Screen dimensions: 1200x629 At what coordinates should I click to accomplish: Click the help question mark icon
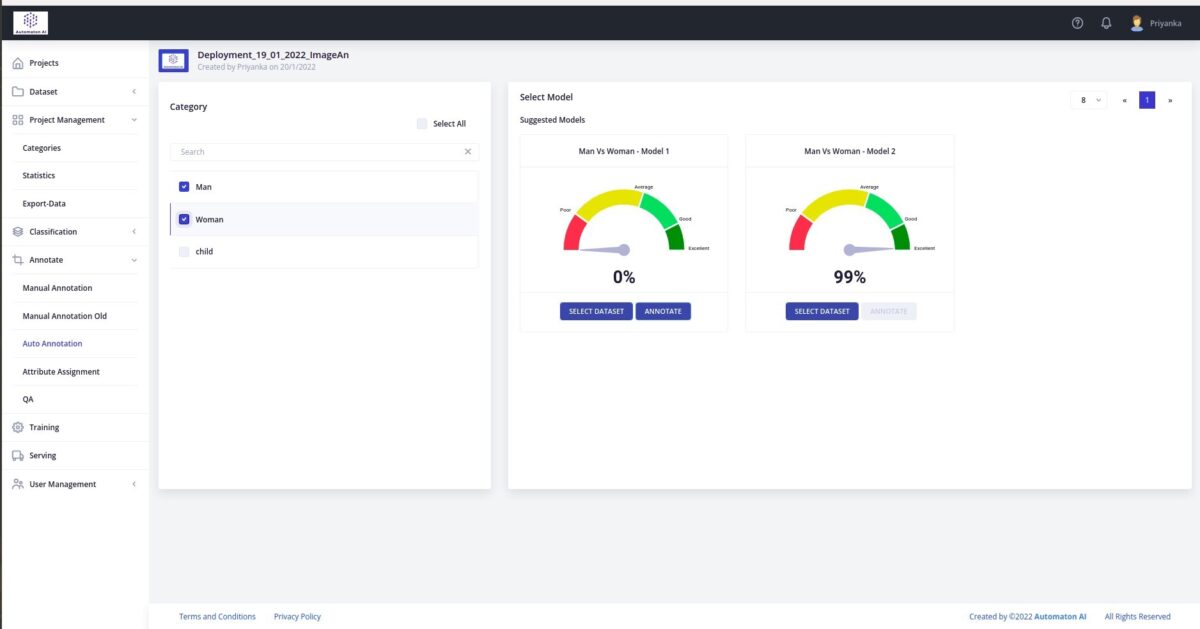1077,23
